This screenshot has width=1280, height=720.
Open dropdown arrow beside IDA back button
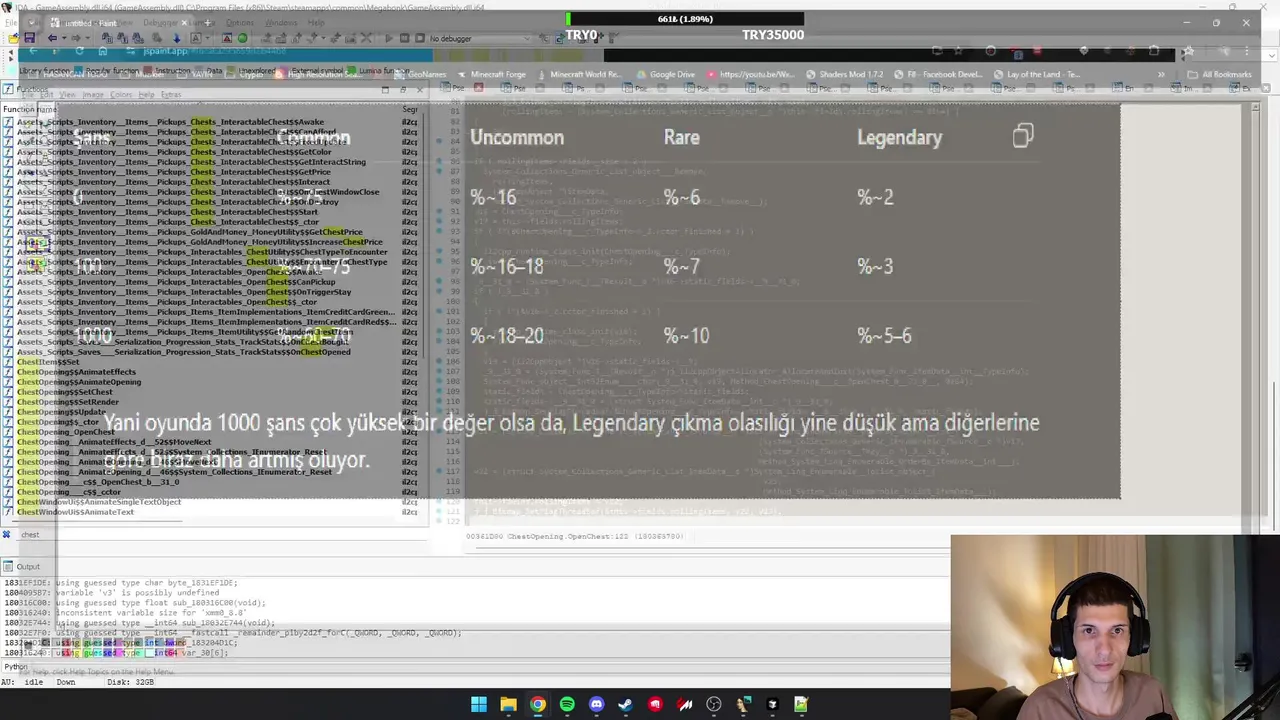[x=62, y=38]
